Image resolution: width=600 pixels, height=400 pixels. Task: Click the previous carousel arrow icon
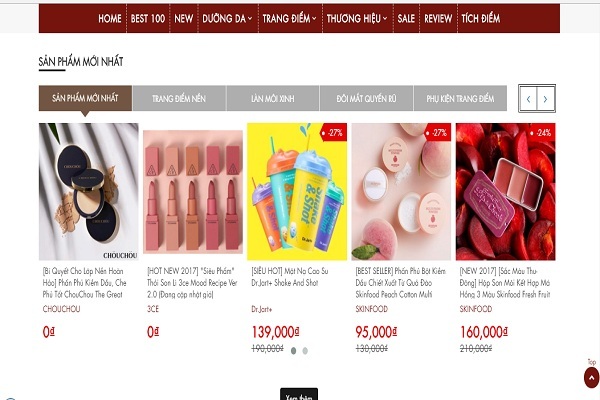point(528,99)
